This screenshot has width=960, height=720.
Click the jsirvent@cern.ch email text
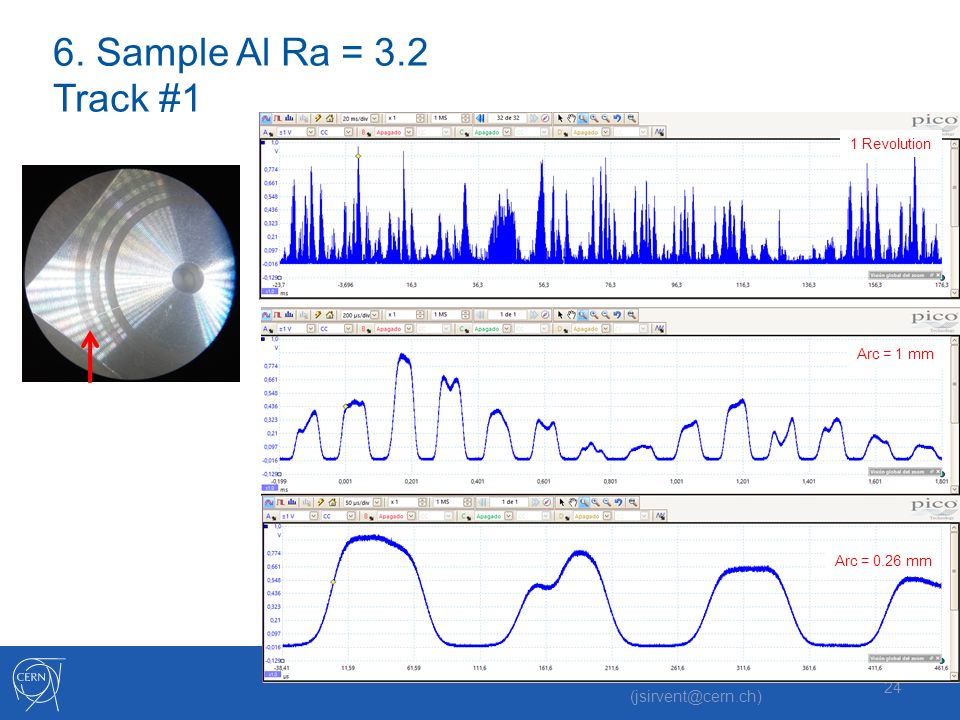coord(696,696)
